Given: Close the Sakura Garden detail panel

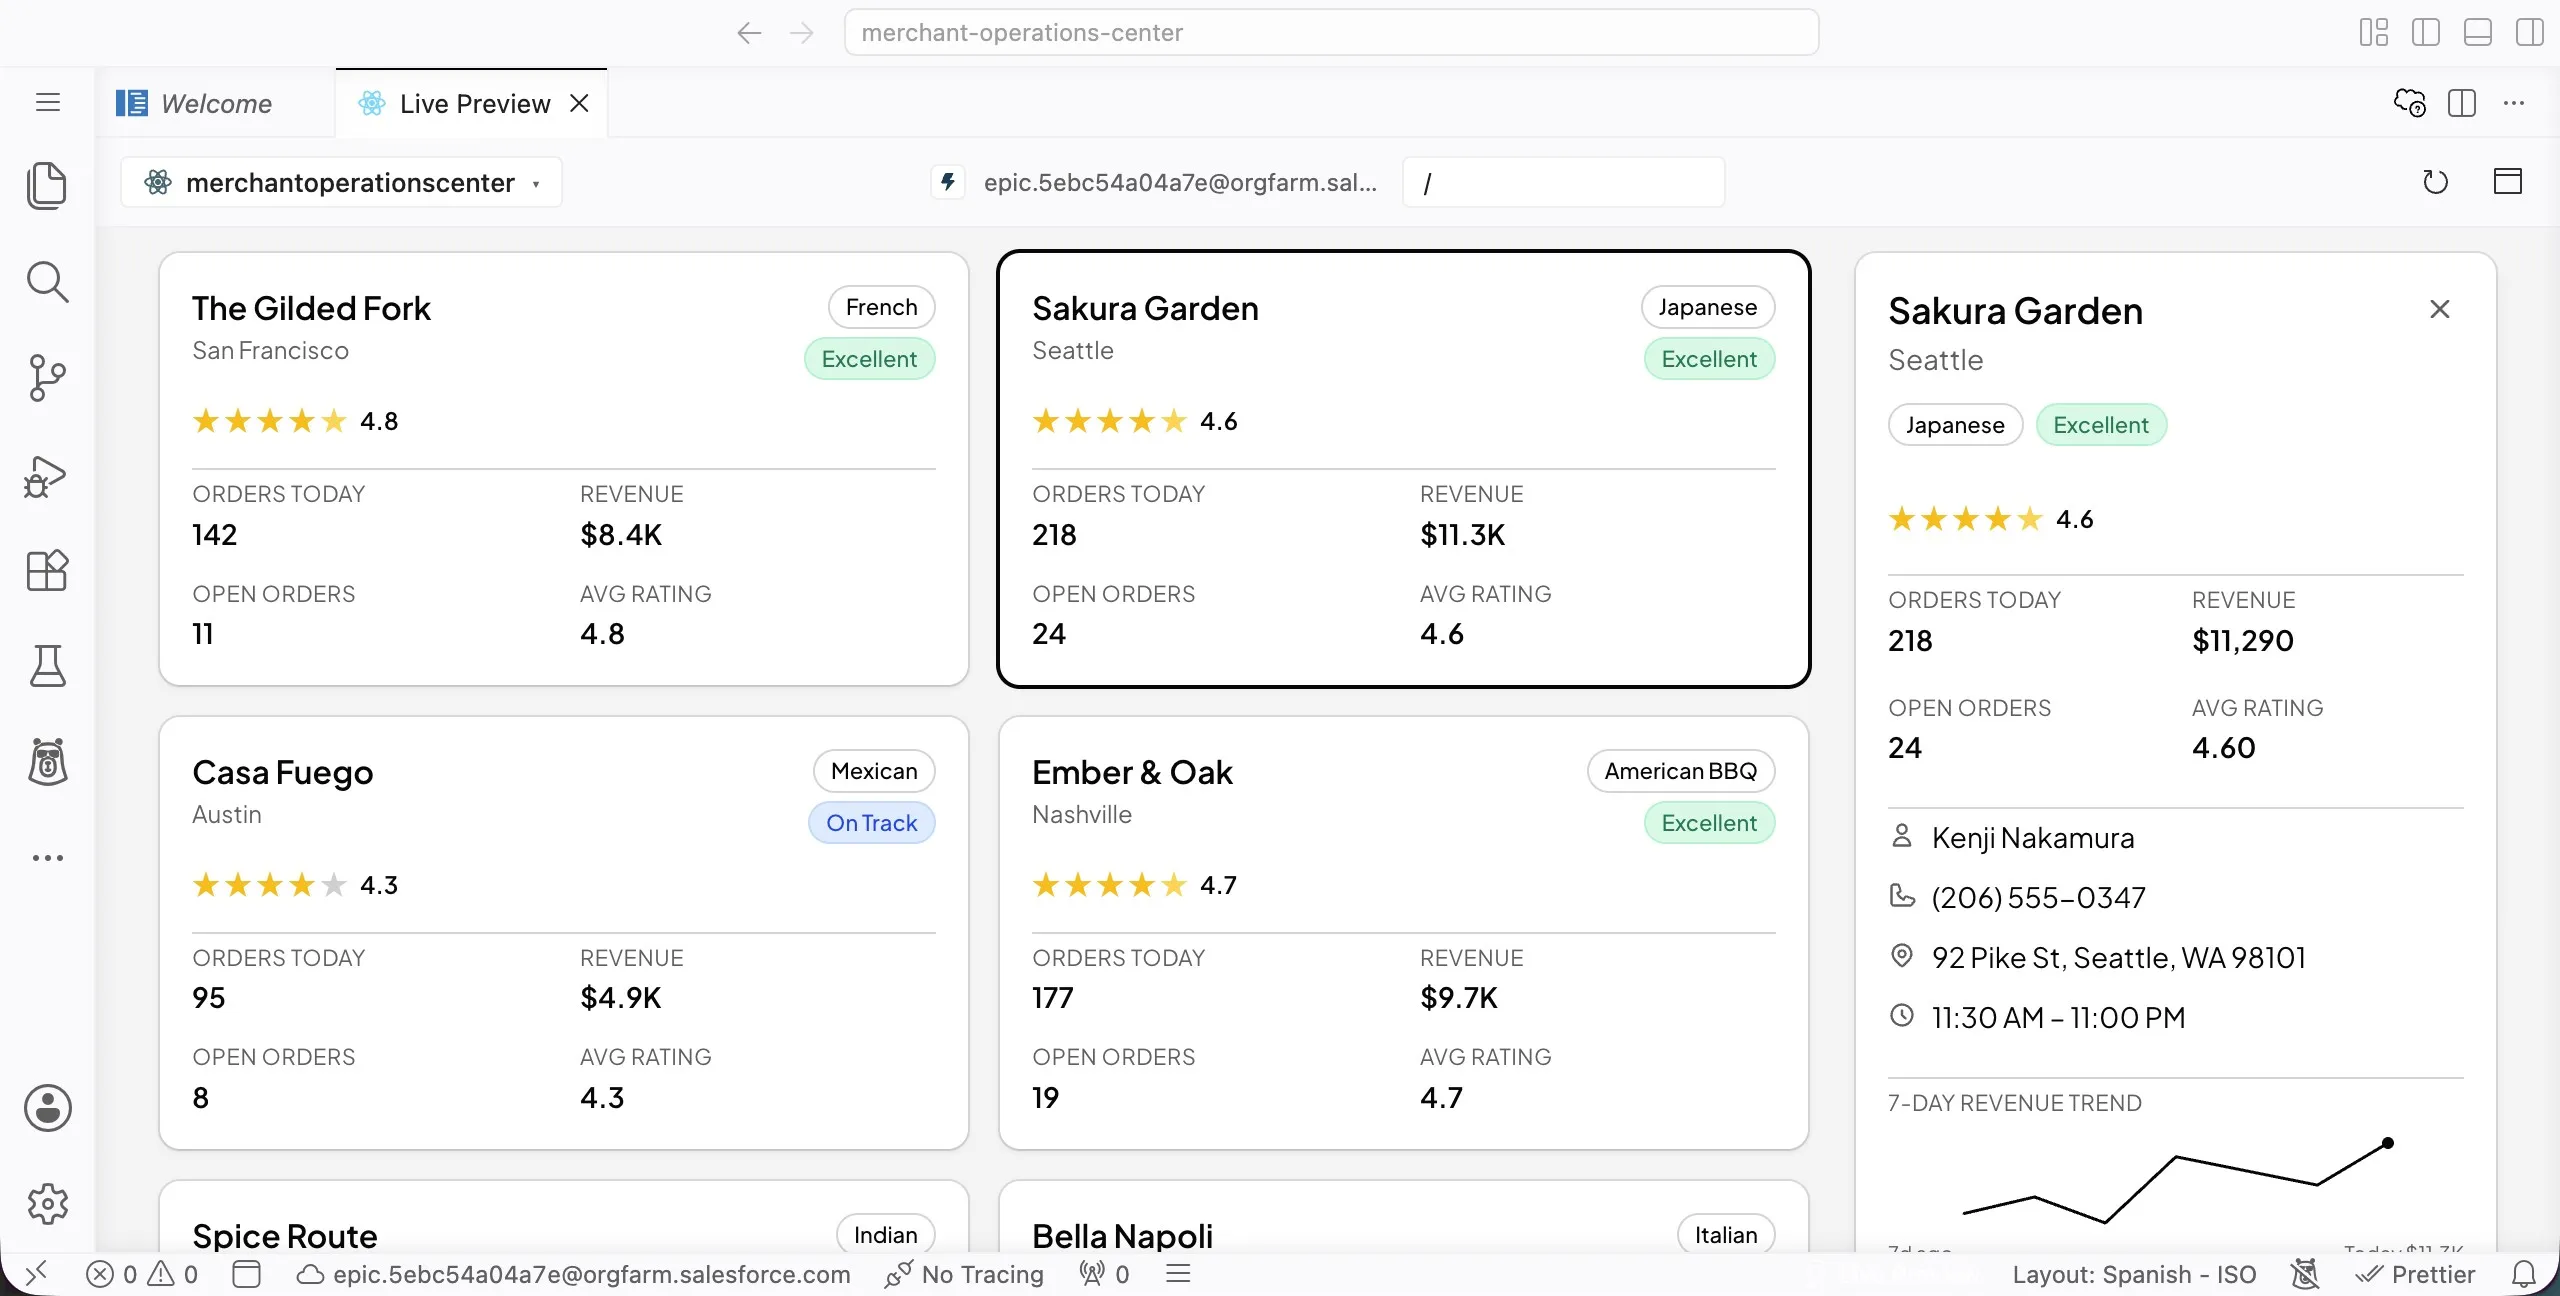Looking at the screenshot, I should click(x=2440, y=309).
